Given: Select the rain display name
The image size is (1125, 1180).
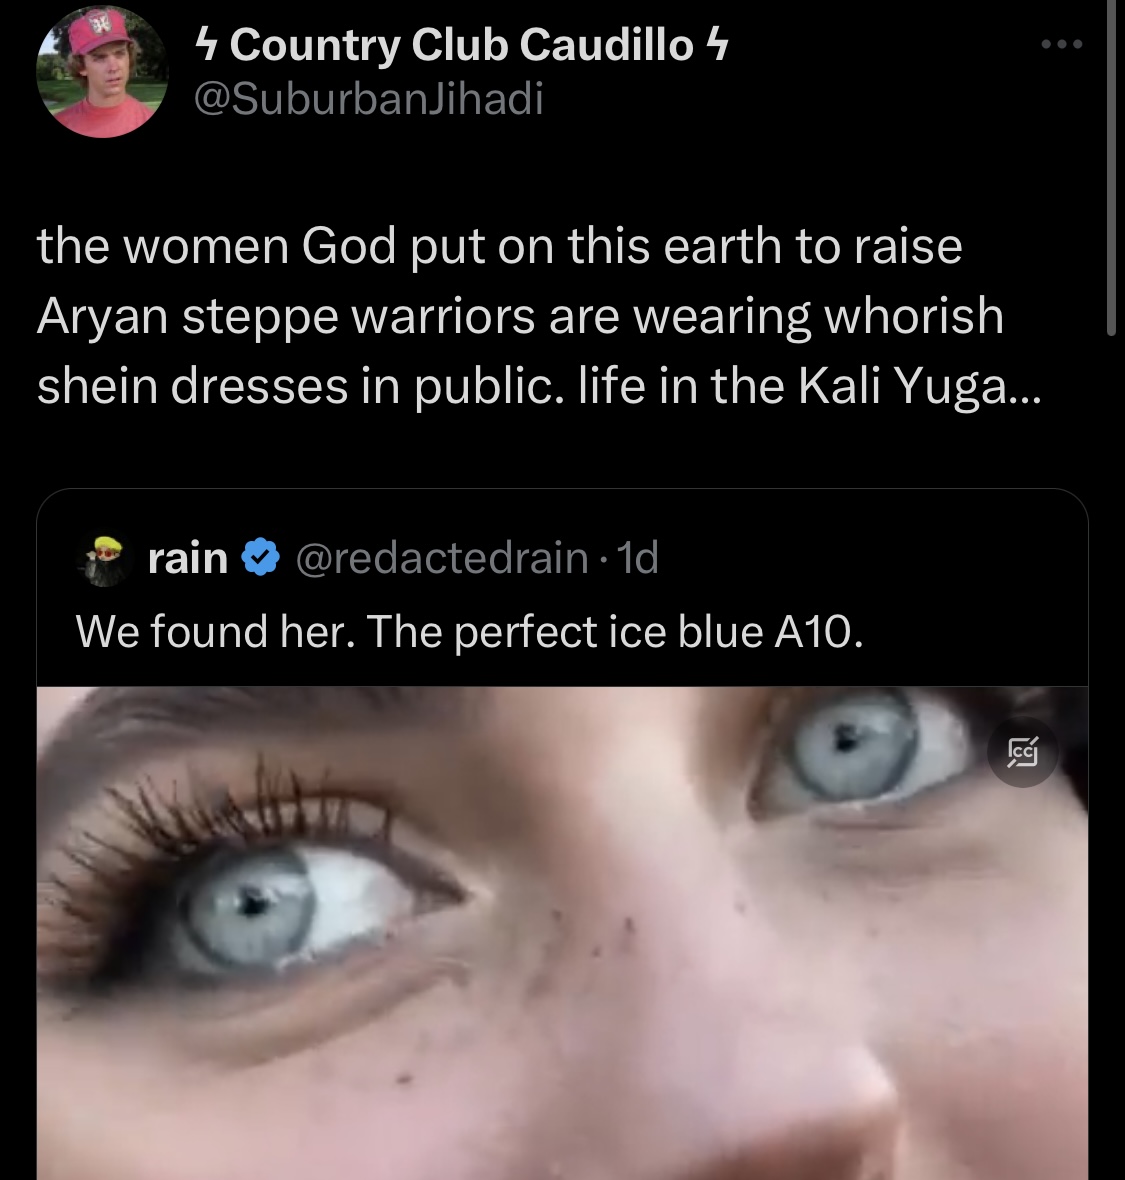Looking at the screenshot, I should coord(188,558).
